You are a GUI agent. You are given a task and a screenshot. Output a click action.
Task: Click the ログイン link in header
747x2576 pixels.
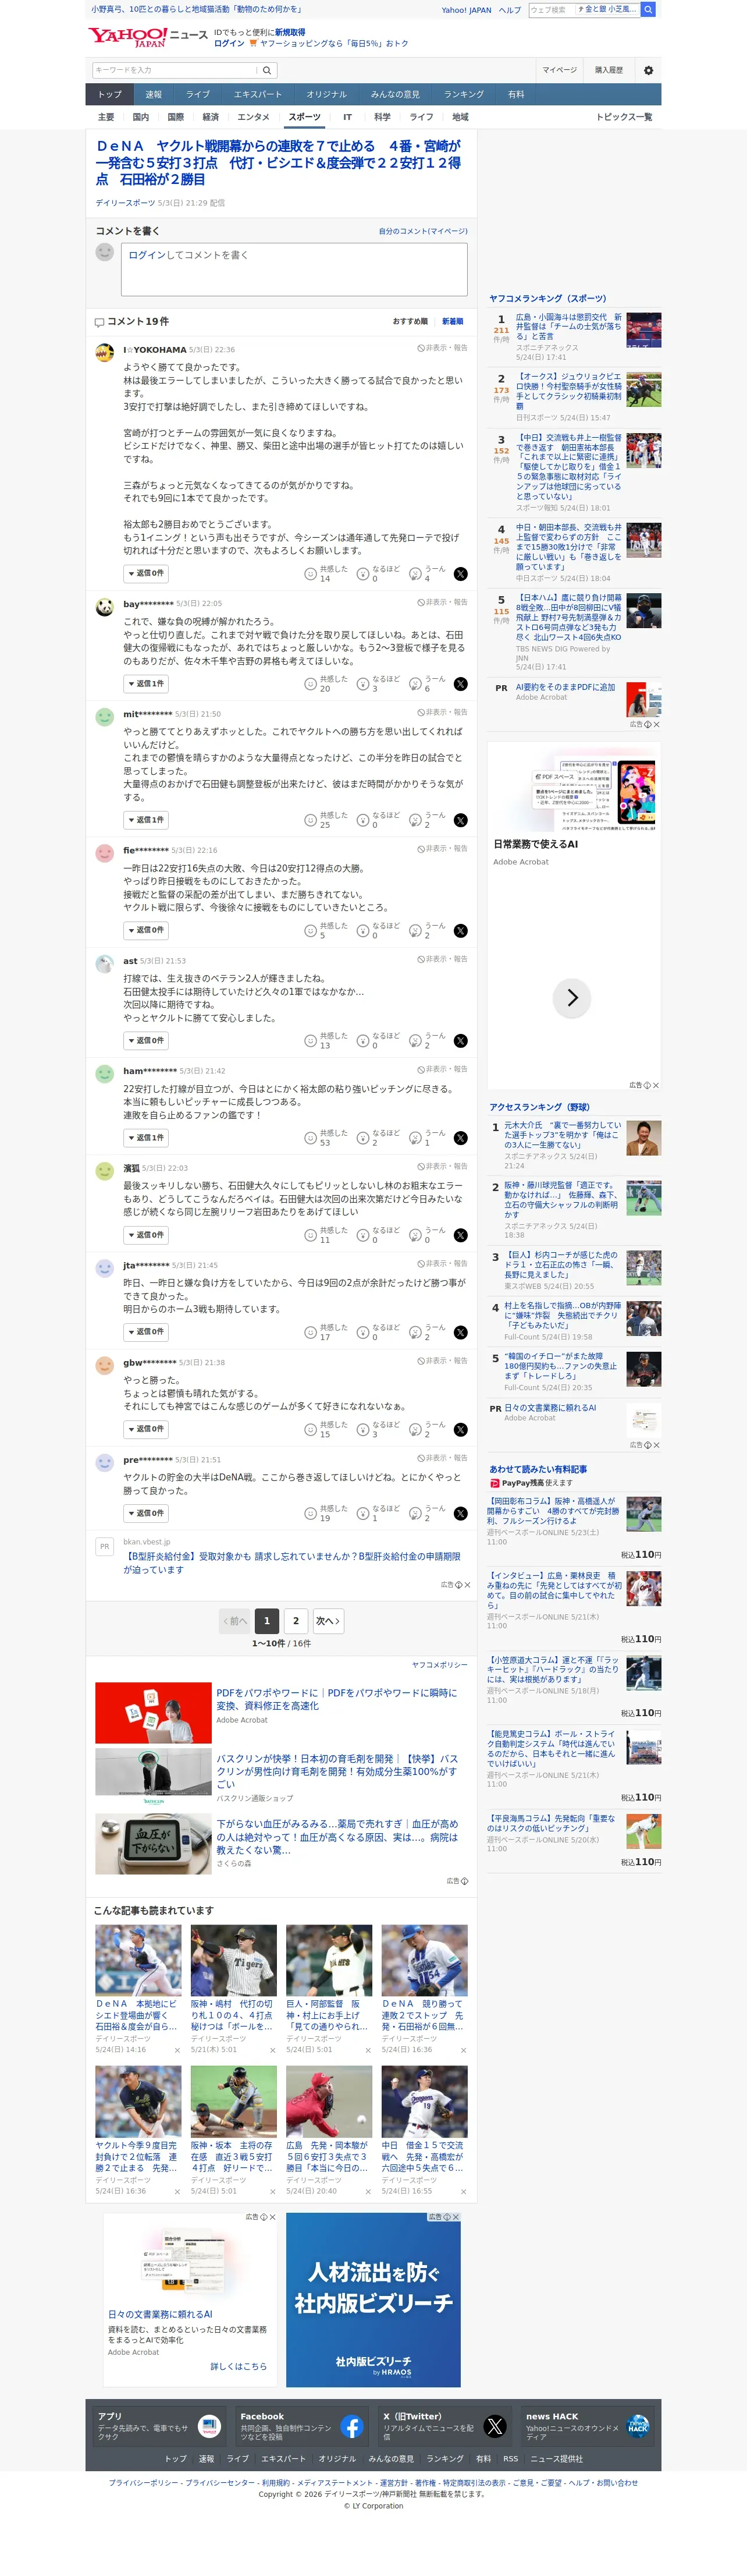click(x=229, y=44)
